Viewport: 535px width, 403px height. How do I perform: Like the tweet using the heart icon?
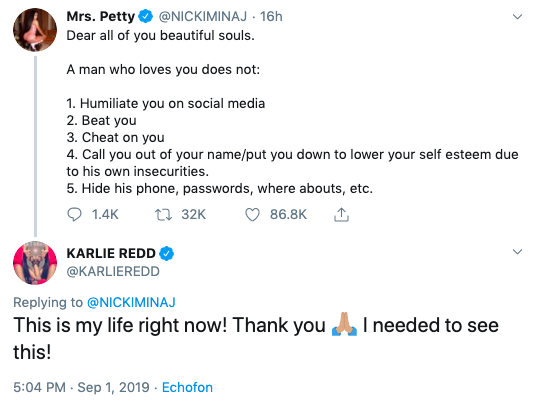(252, 215)
